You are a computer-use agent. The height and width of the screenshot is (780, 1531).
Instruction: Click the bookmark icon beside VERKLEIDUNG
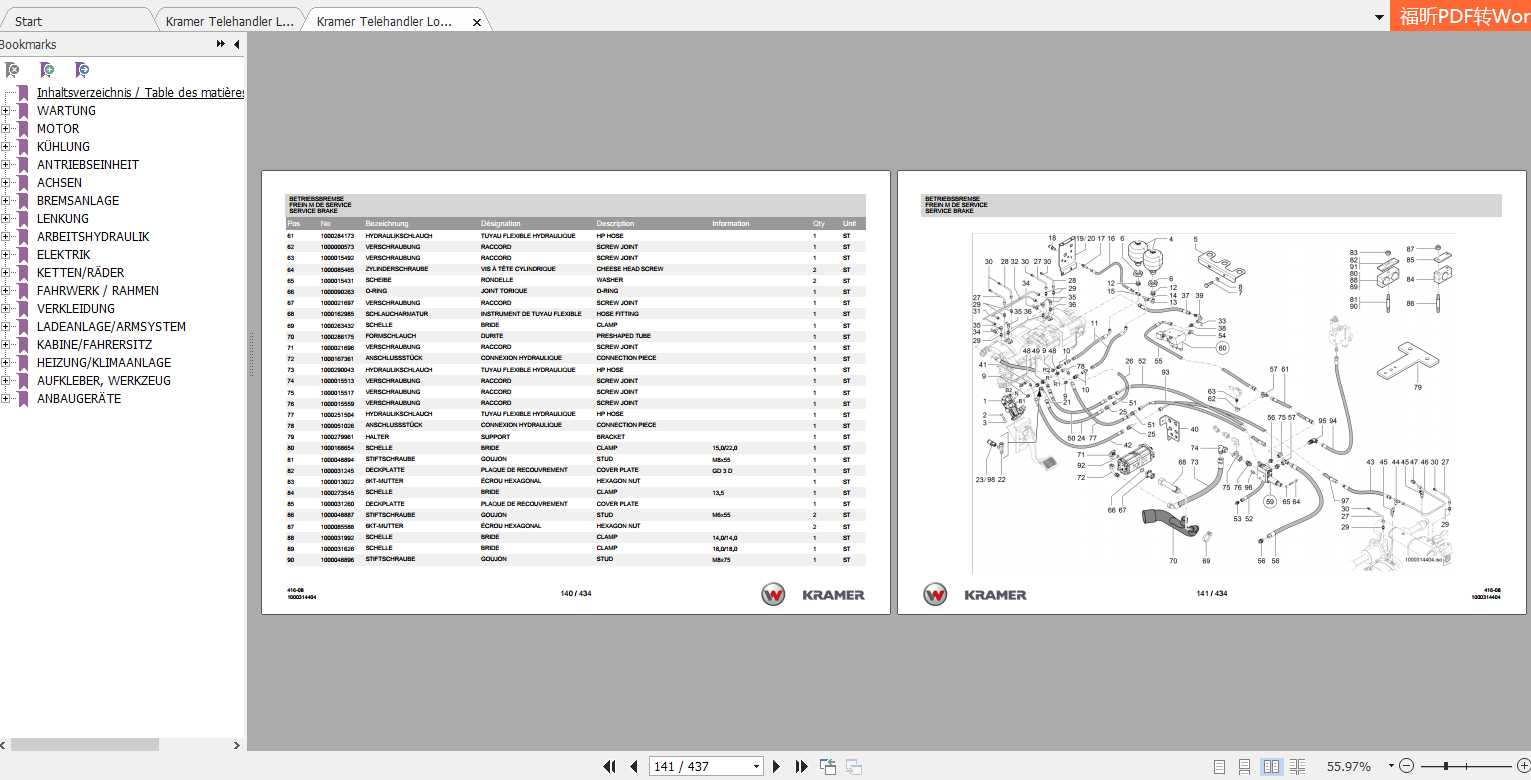[24, 308]
